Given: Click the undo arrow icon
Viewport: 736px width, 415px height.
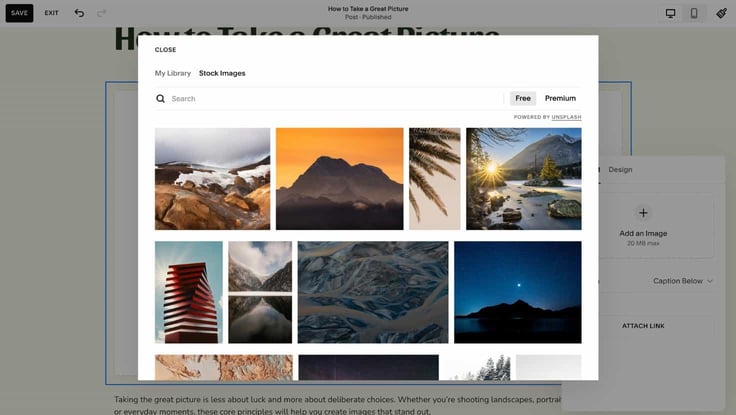Looking at the screenshot, I should [79, 13].
